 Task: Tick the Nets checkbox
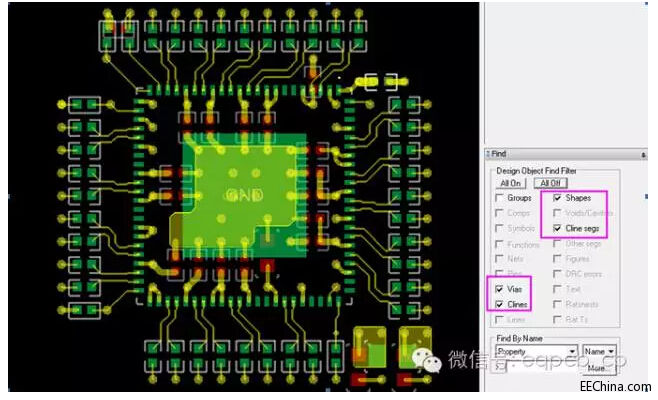(500, 258)
